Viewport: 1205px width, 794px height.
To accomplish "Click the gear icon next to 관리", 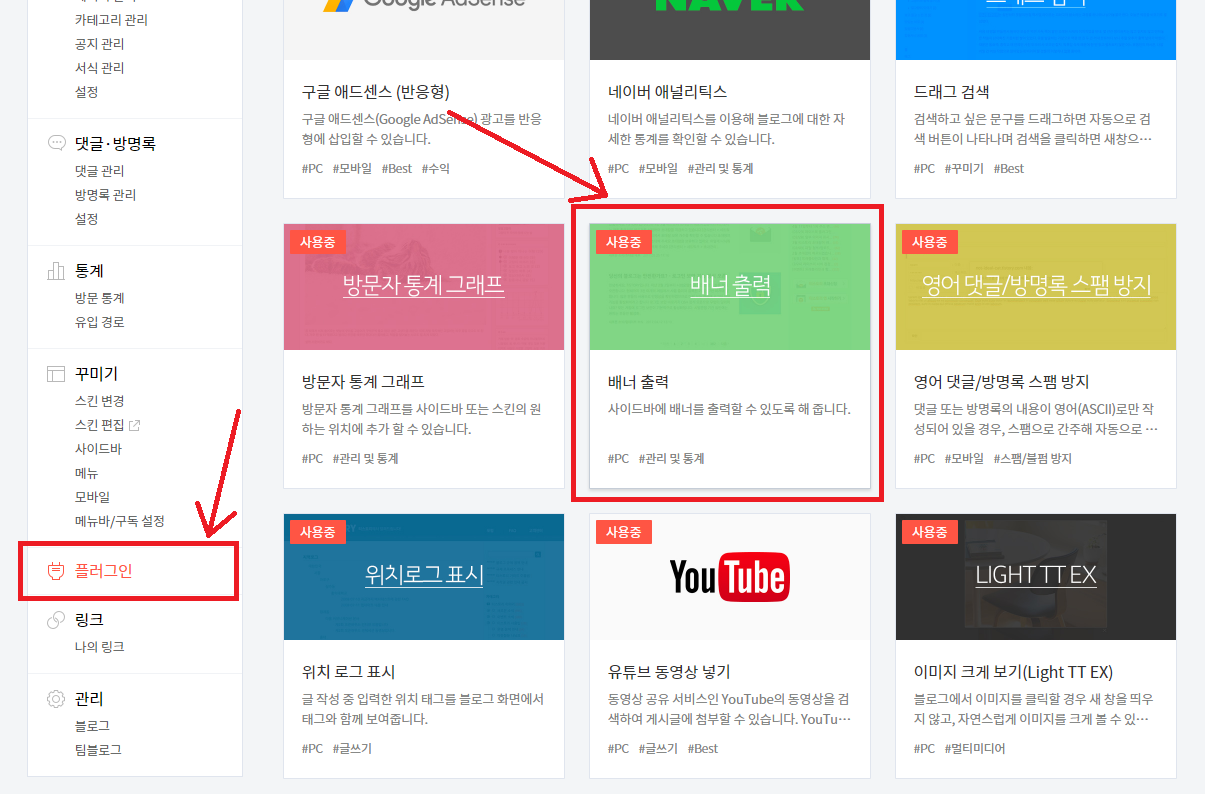I will coord(57,698).
